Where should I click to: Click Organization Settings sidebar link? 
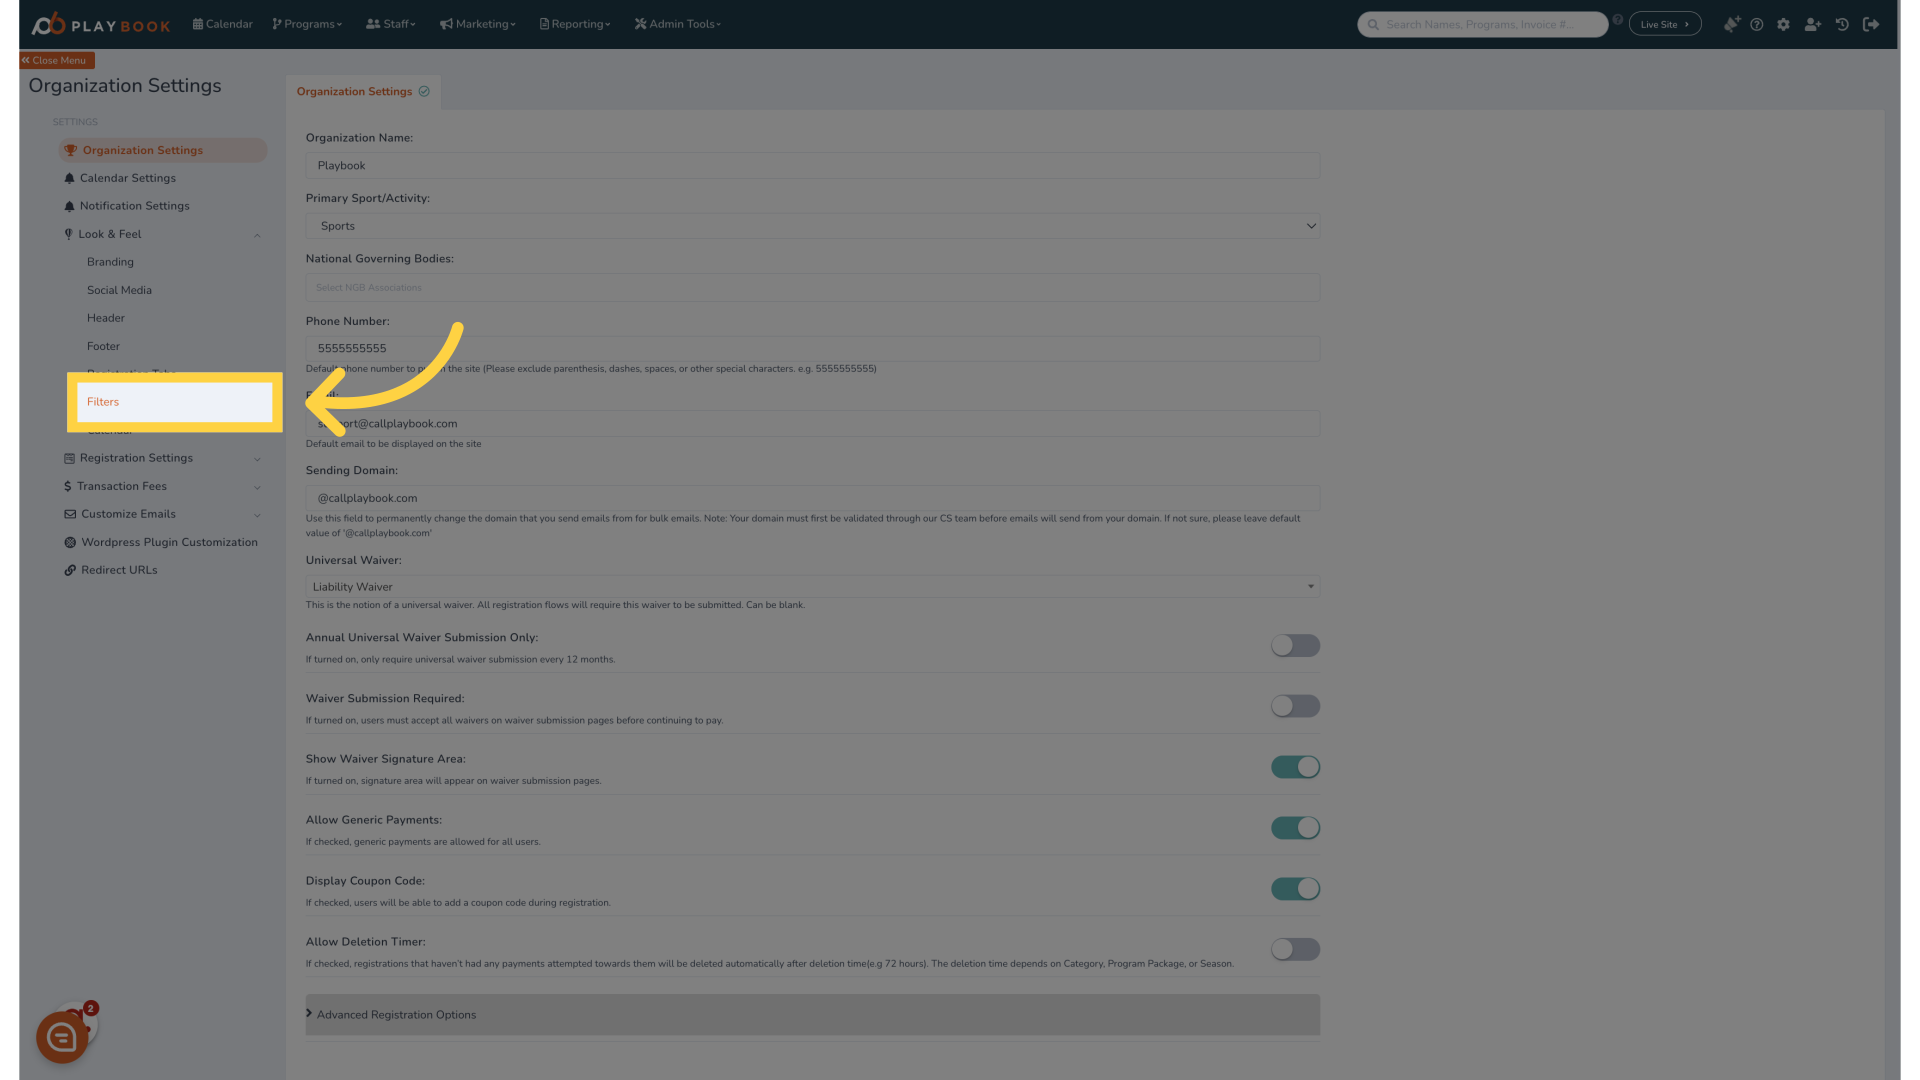[x=141, y=149]
